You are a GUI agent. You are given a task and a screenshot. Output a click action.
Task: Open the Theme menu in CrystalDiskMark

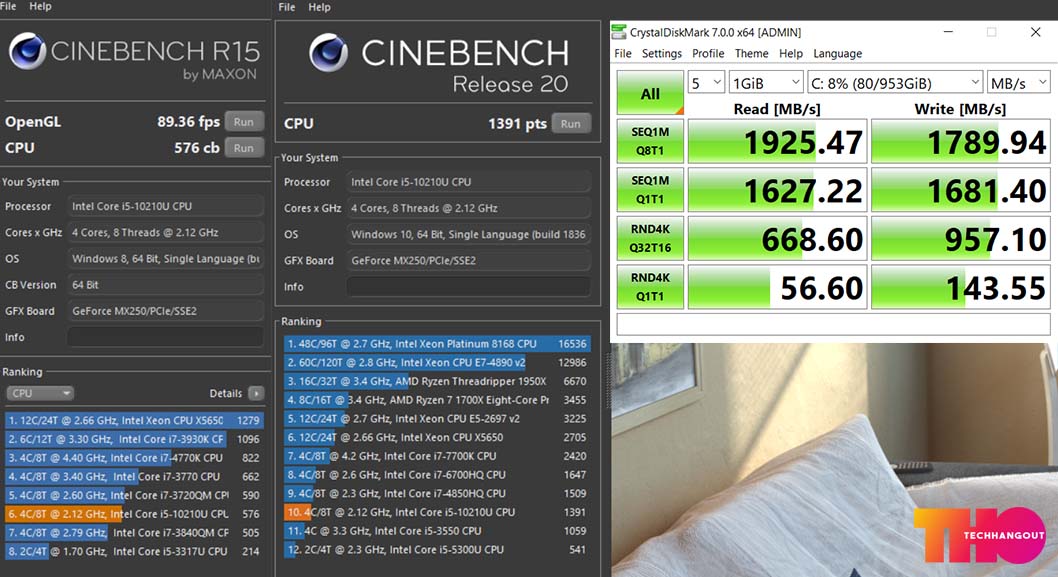[x=751, y=53]
